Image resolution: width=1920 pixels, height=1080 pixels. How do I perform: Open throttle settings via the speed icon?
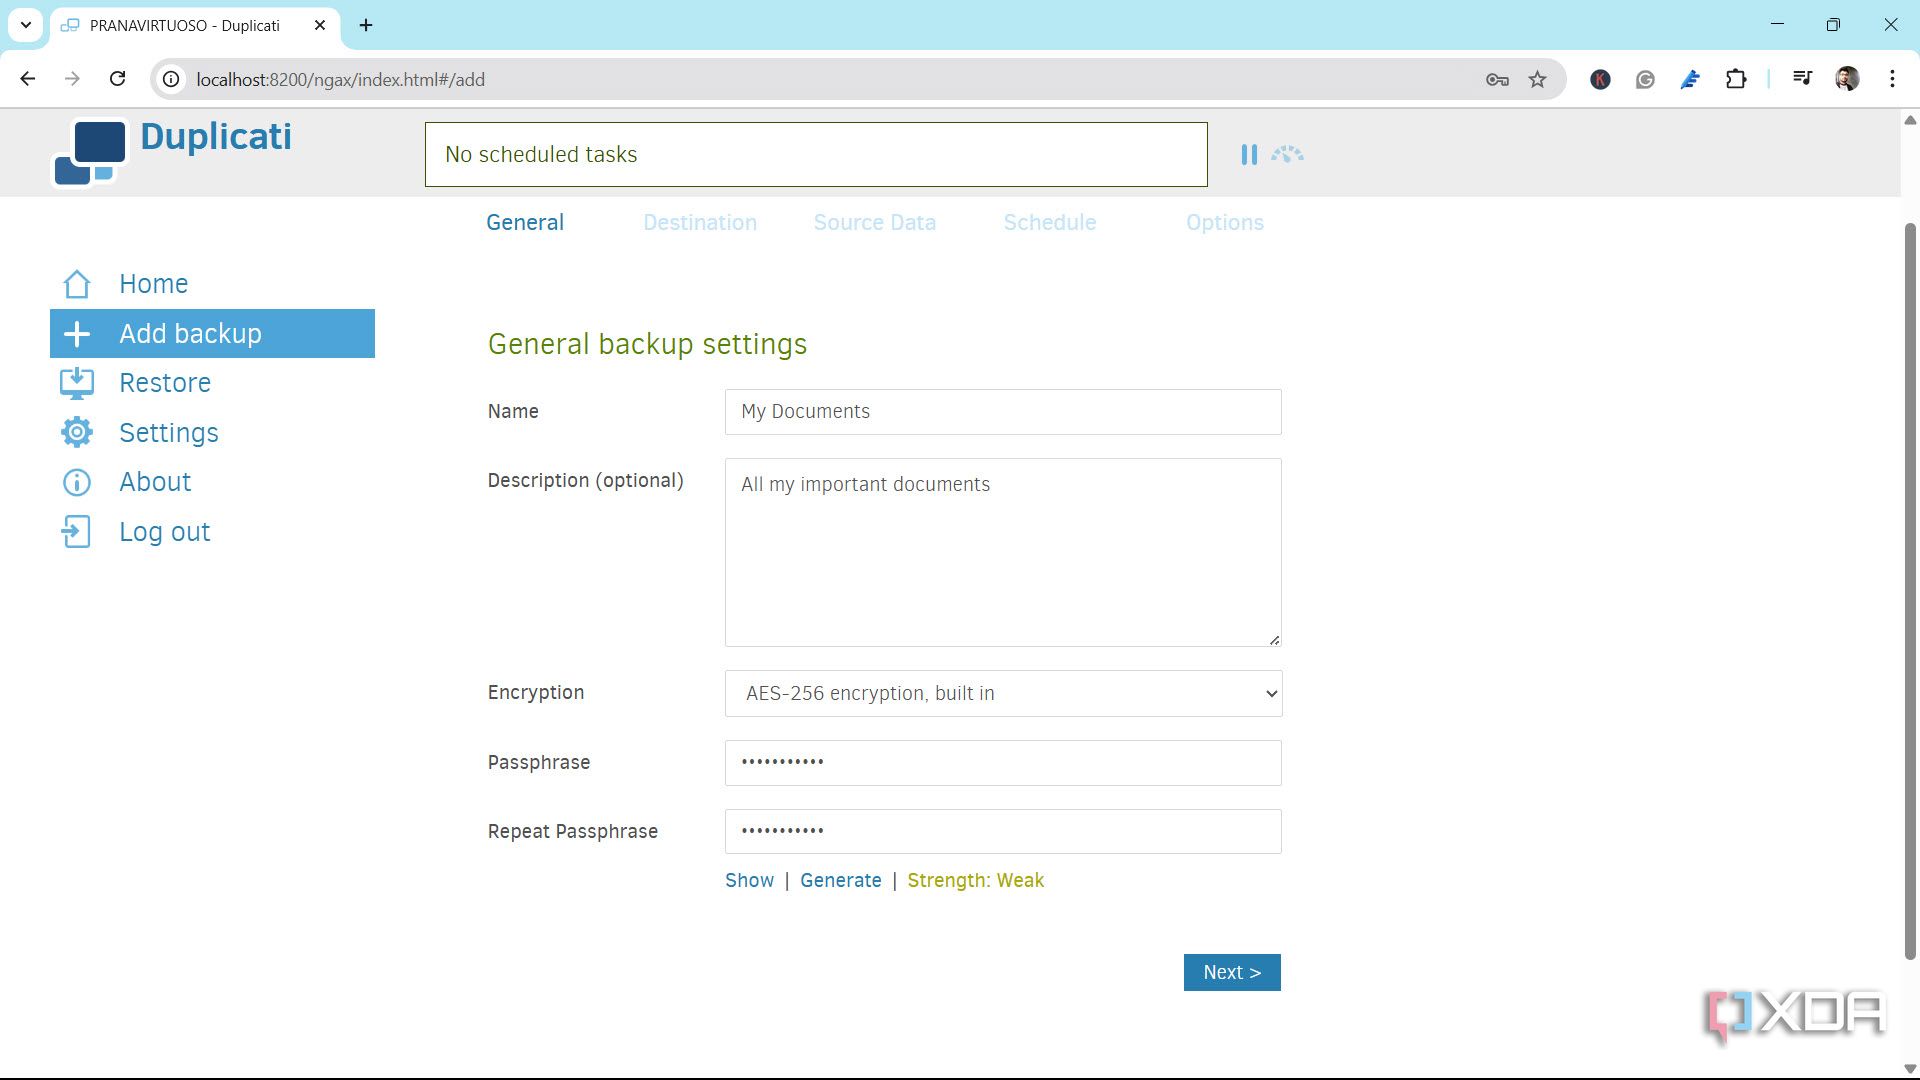click(x=1288, y=154)
